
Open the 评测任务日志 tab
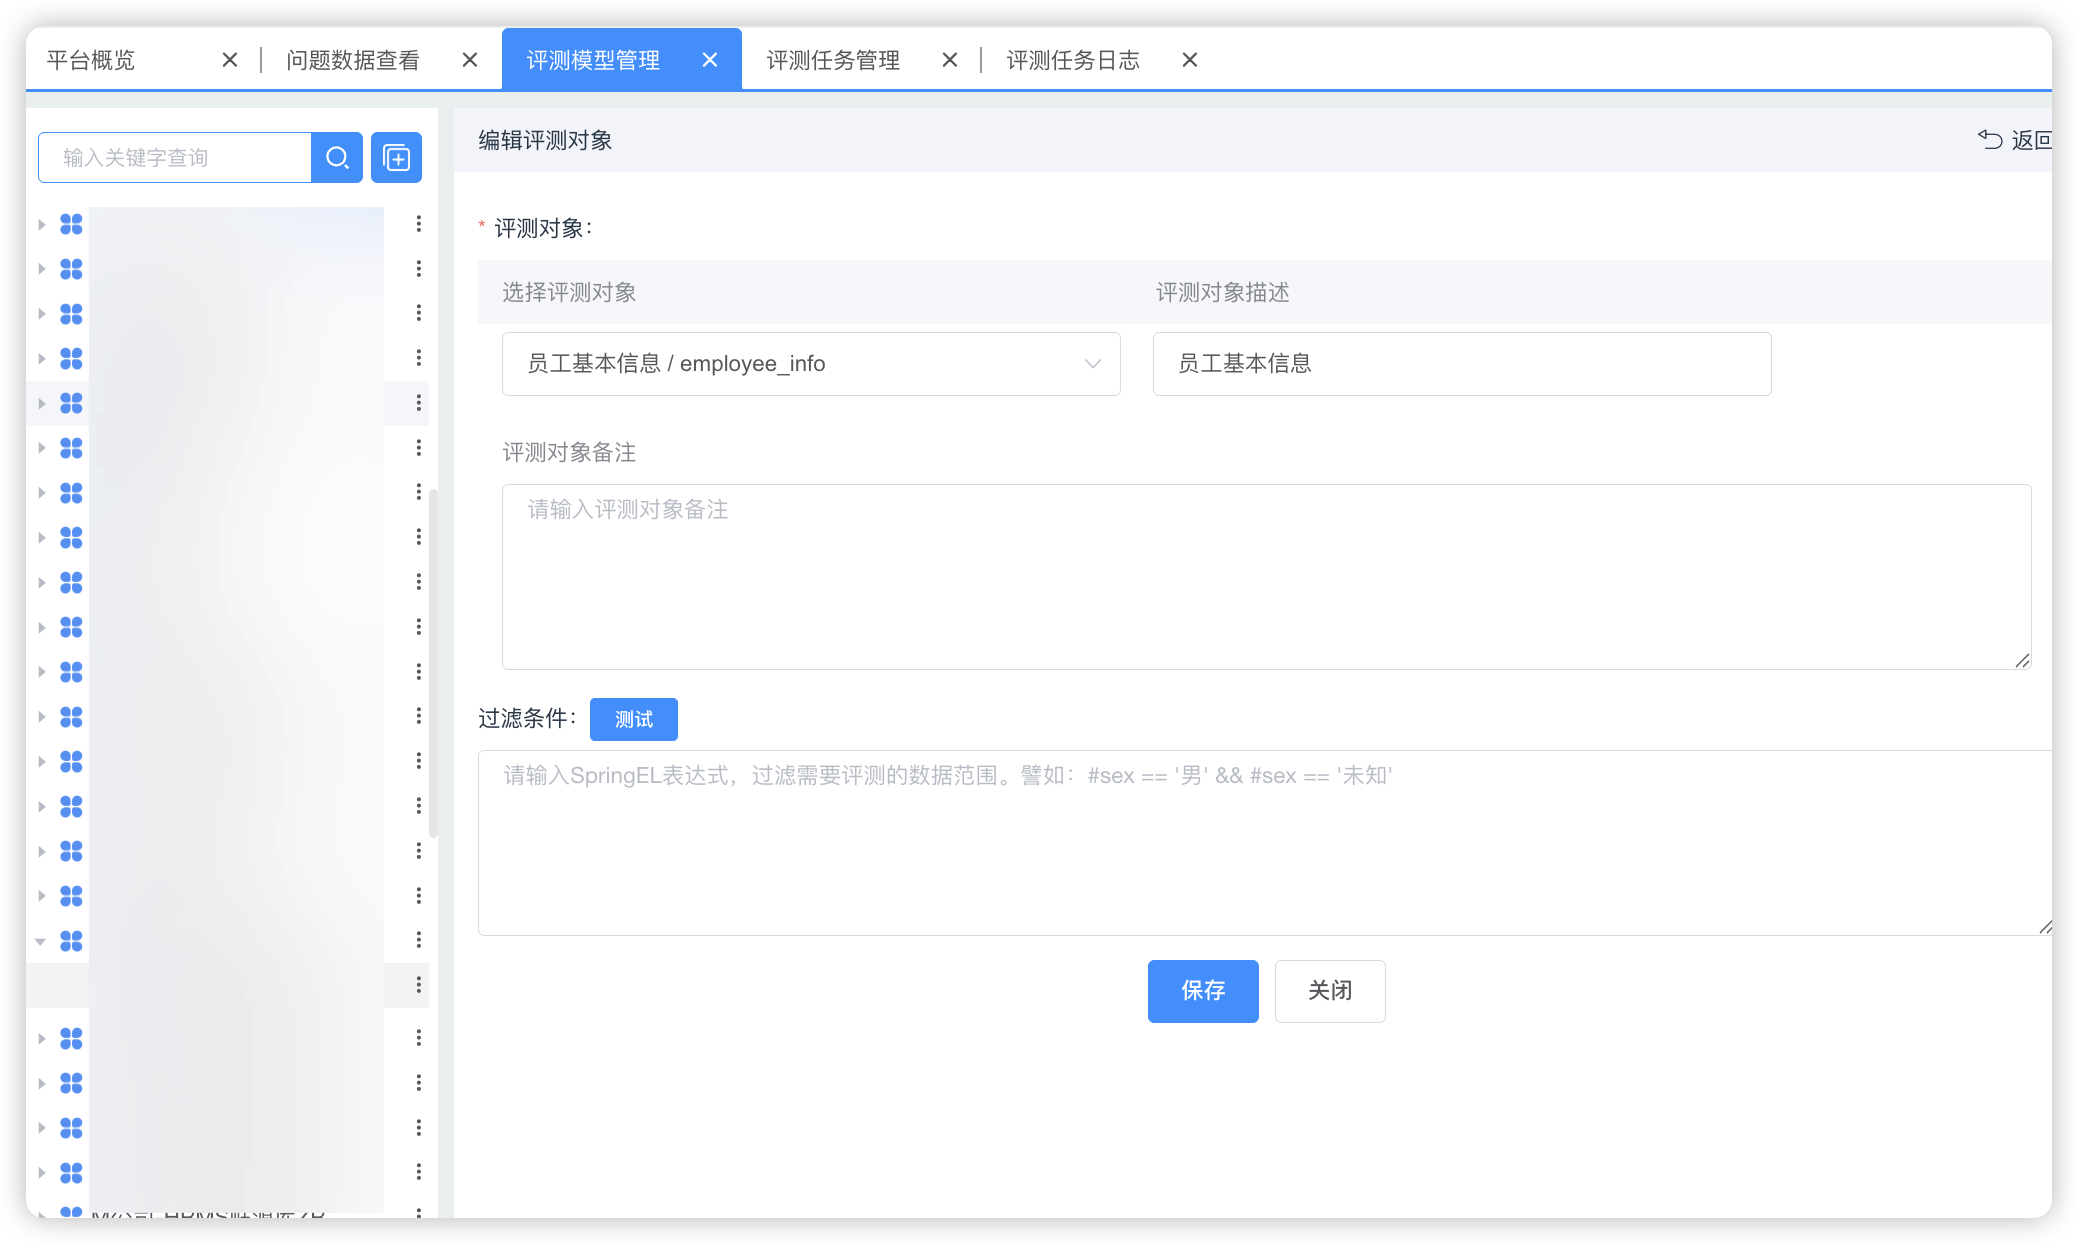tap(1073, 60)
